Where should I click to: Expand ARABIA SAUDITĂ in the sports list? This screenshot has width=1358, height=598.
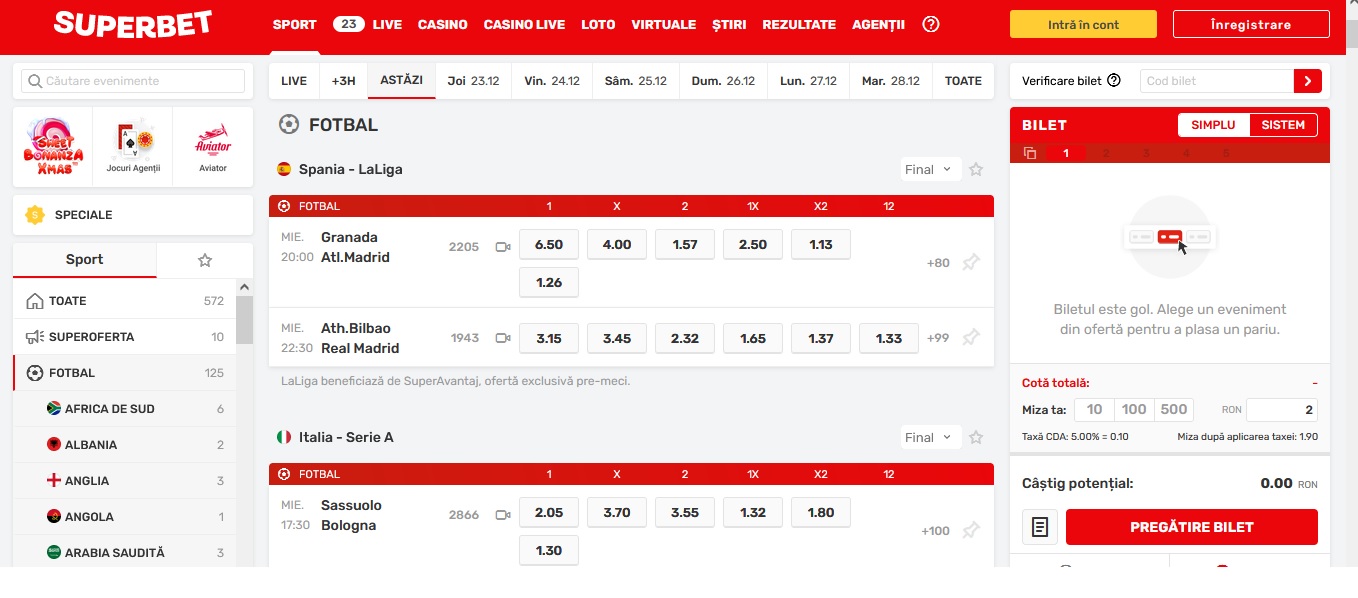click(125, 553)
